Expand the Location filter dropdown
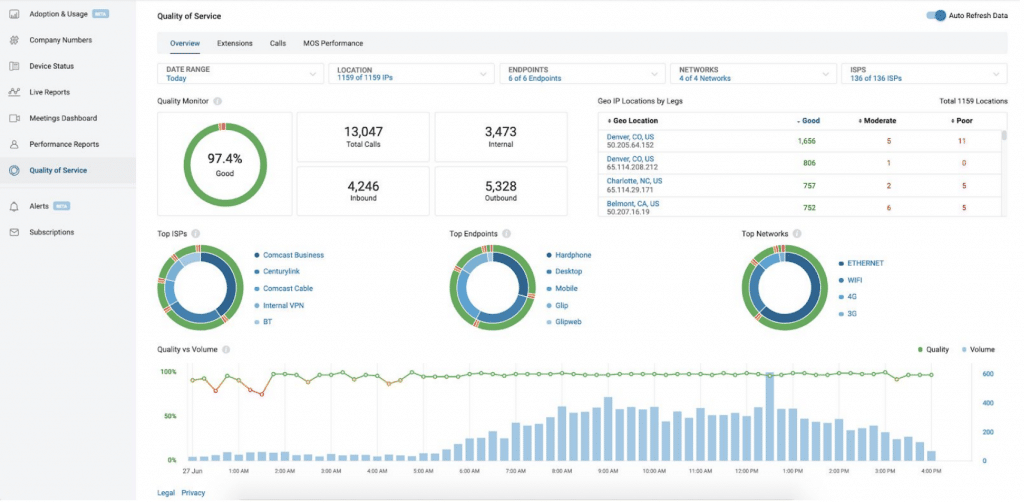The width and height of the screenshot is (1024, 502). click(410, 74)
